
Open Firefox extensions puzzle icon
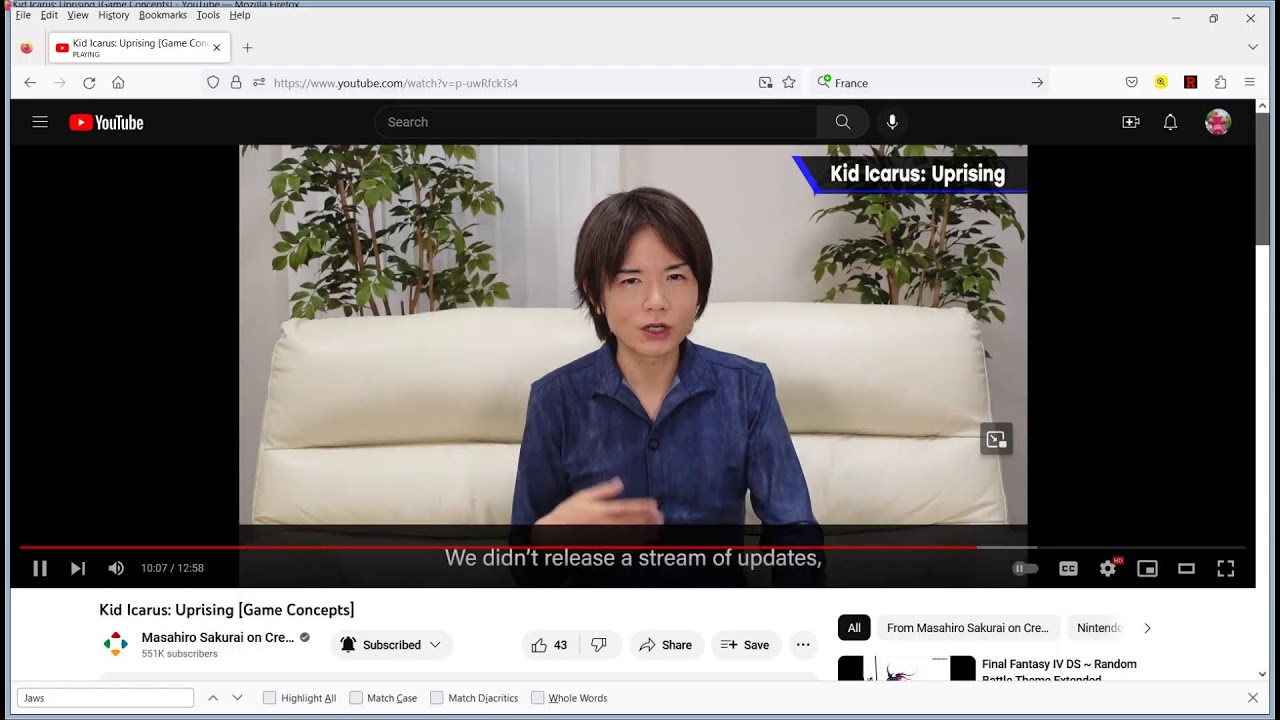tap(1220, 83)
